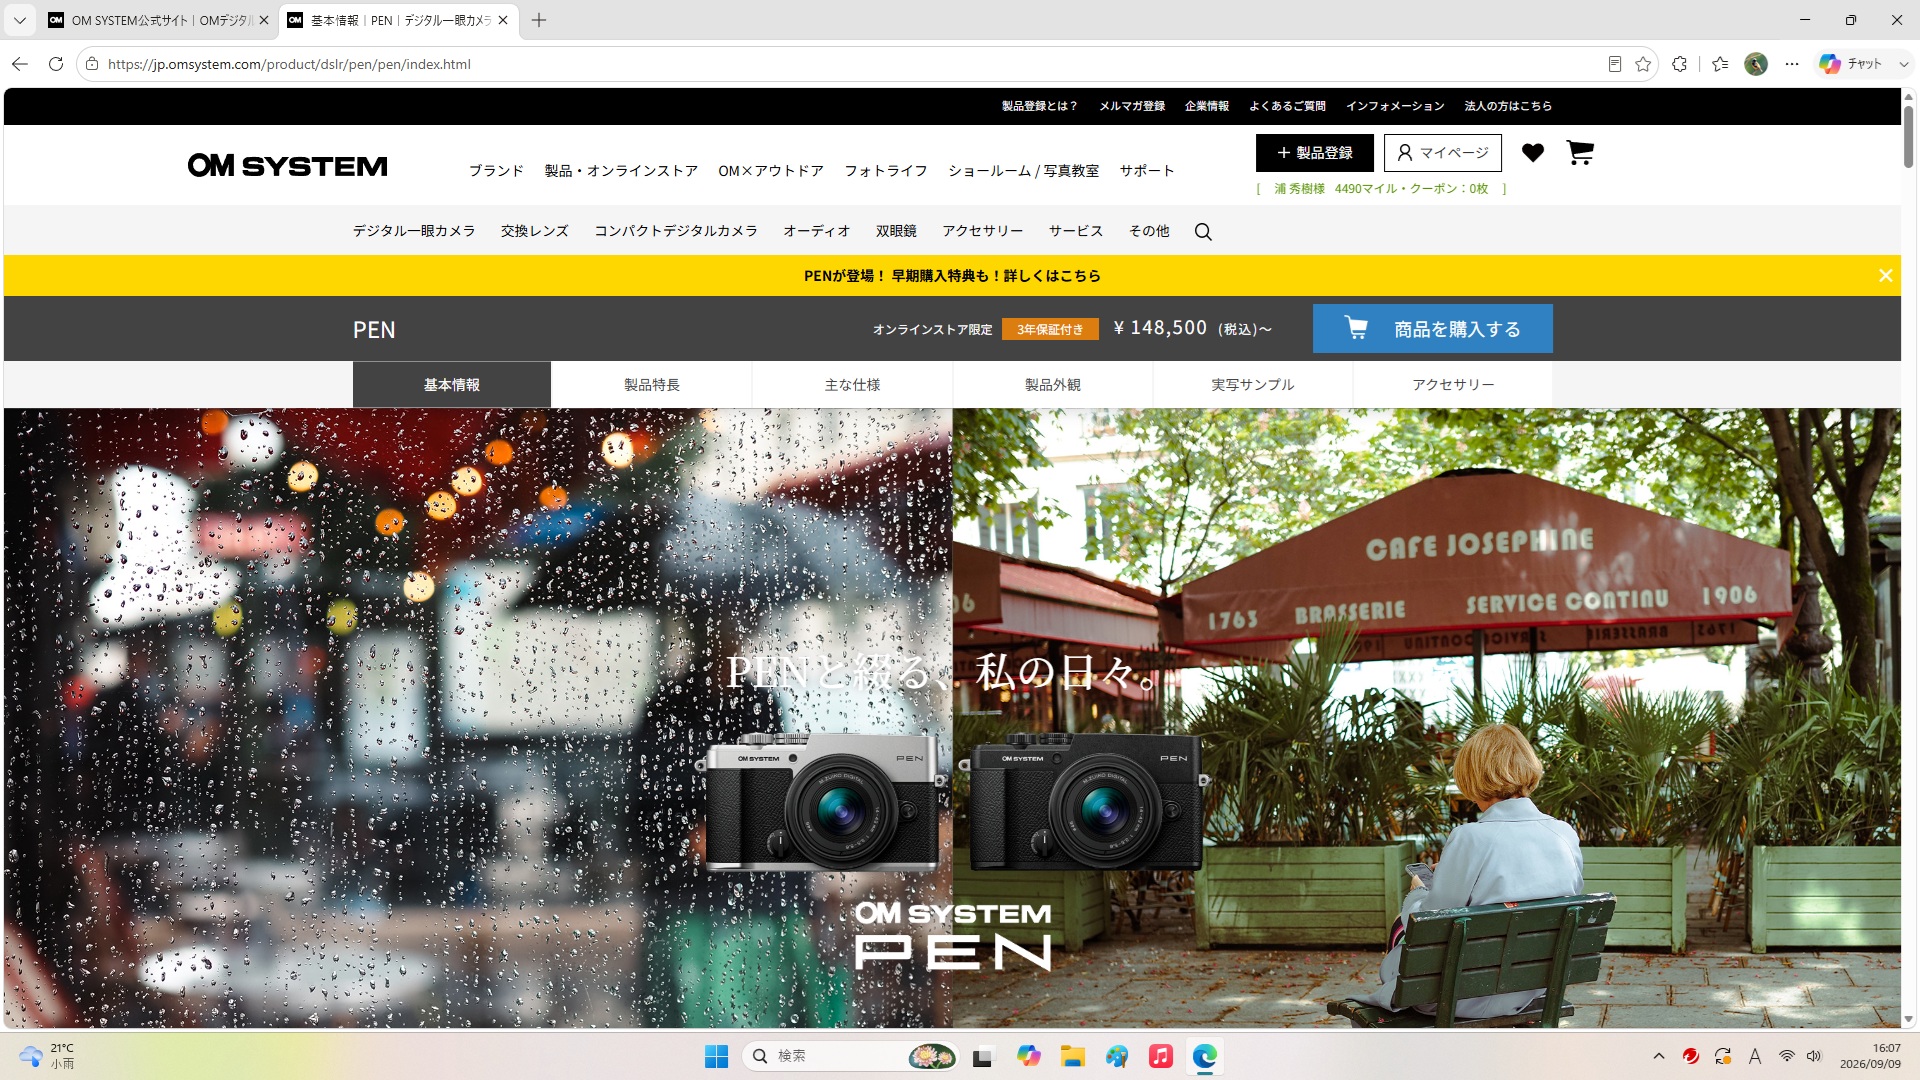Click the 商品を購入する button
Image resolution: width=1920 pixels, height=1080 pixels.
pos(1432,329)
